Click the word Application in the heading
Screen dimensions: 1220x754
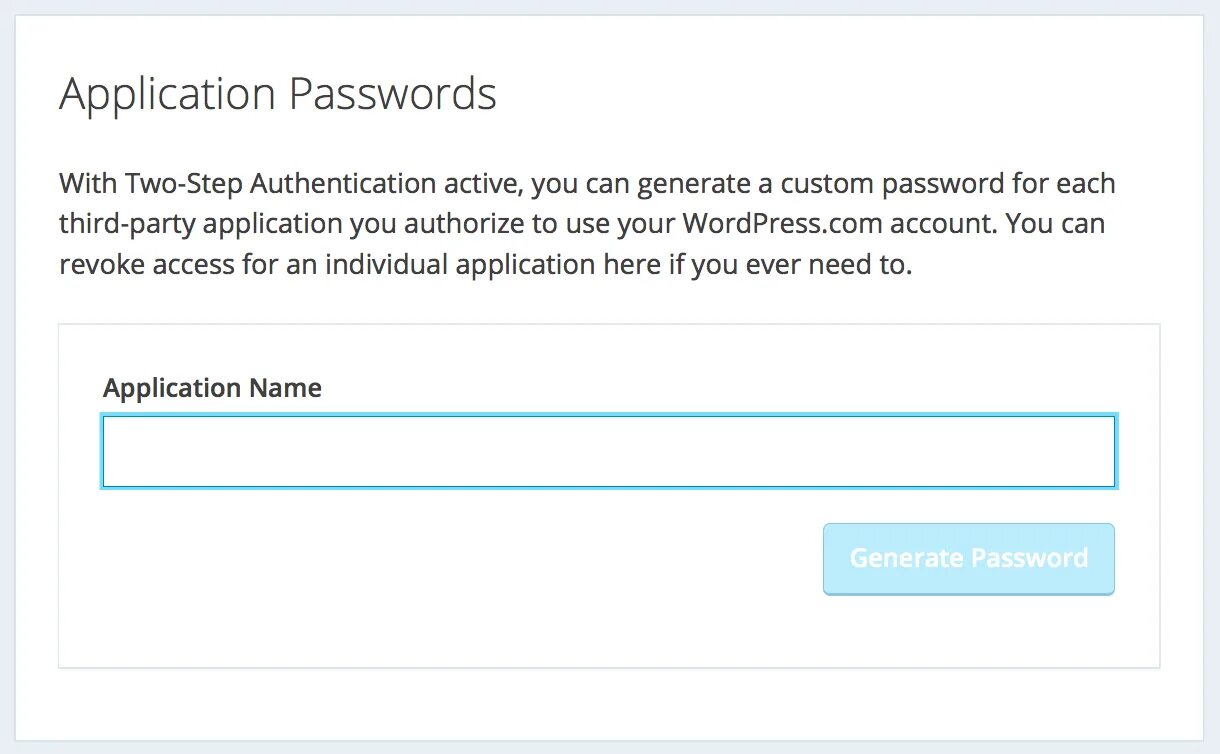pos(167,95)
